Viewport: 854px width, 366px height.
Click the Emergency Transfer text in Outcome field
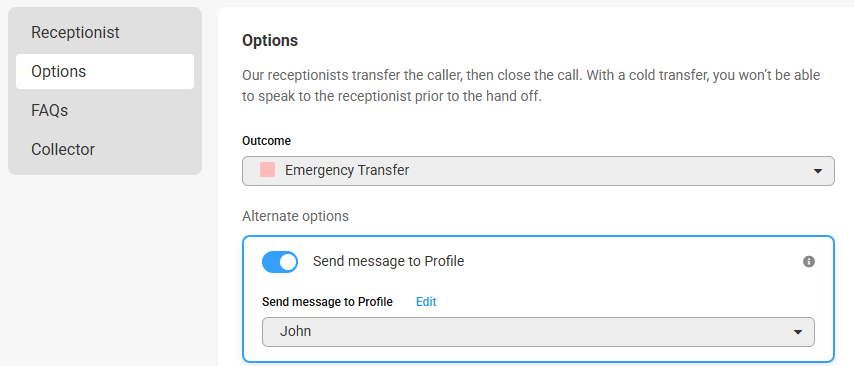coord(347,170)
